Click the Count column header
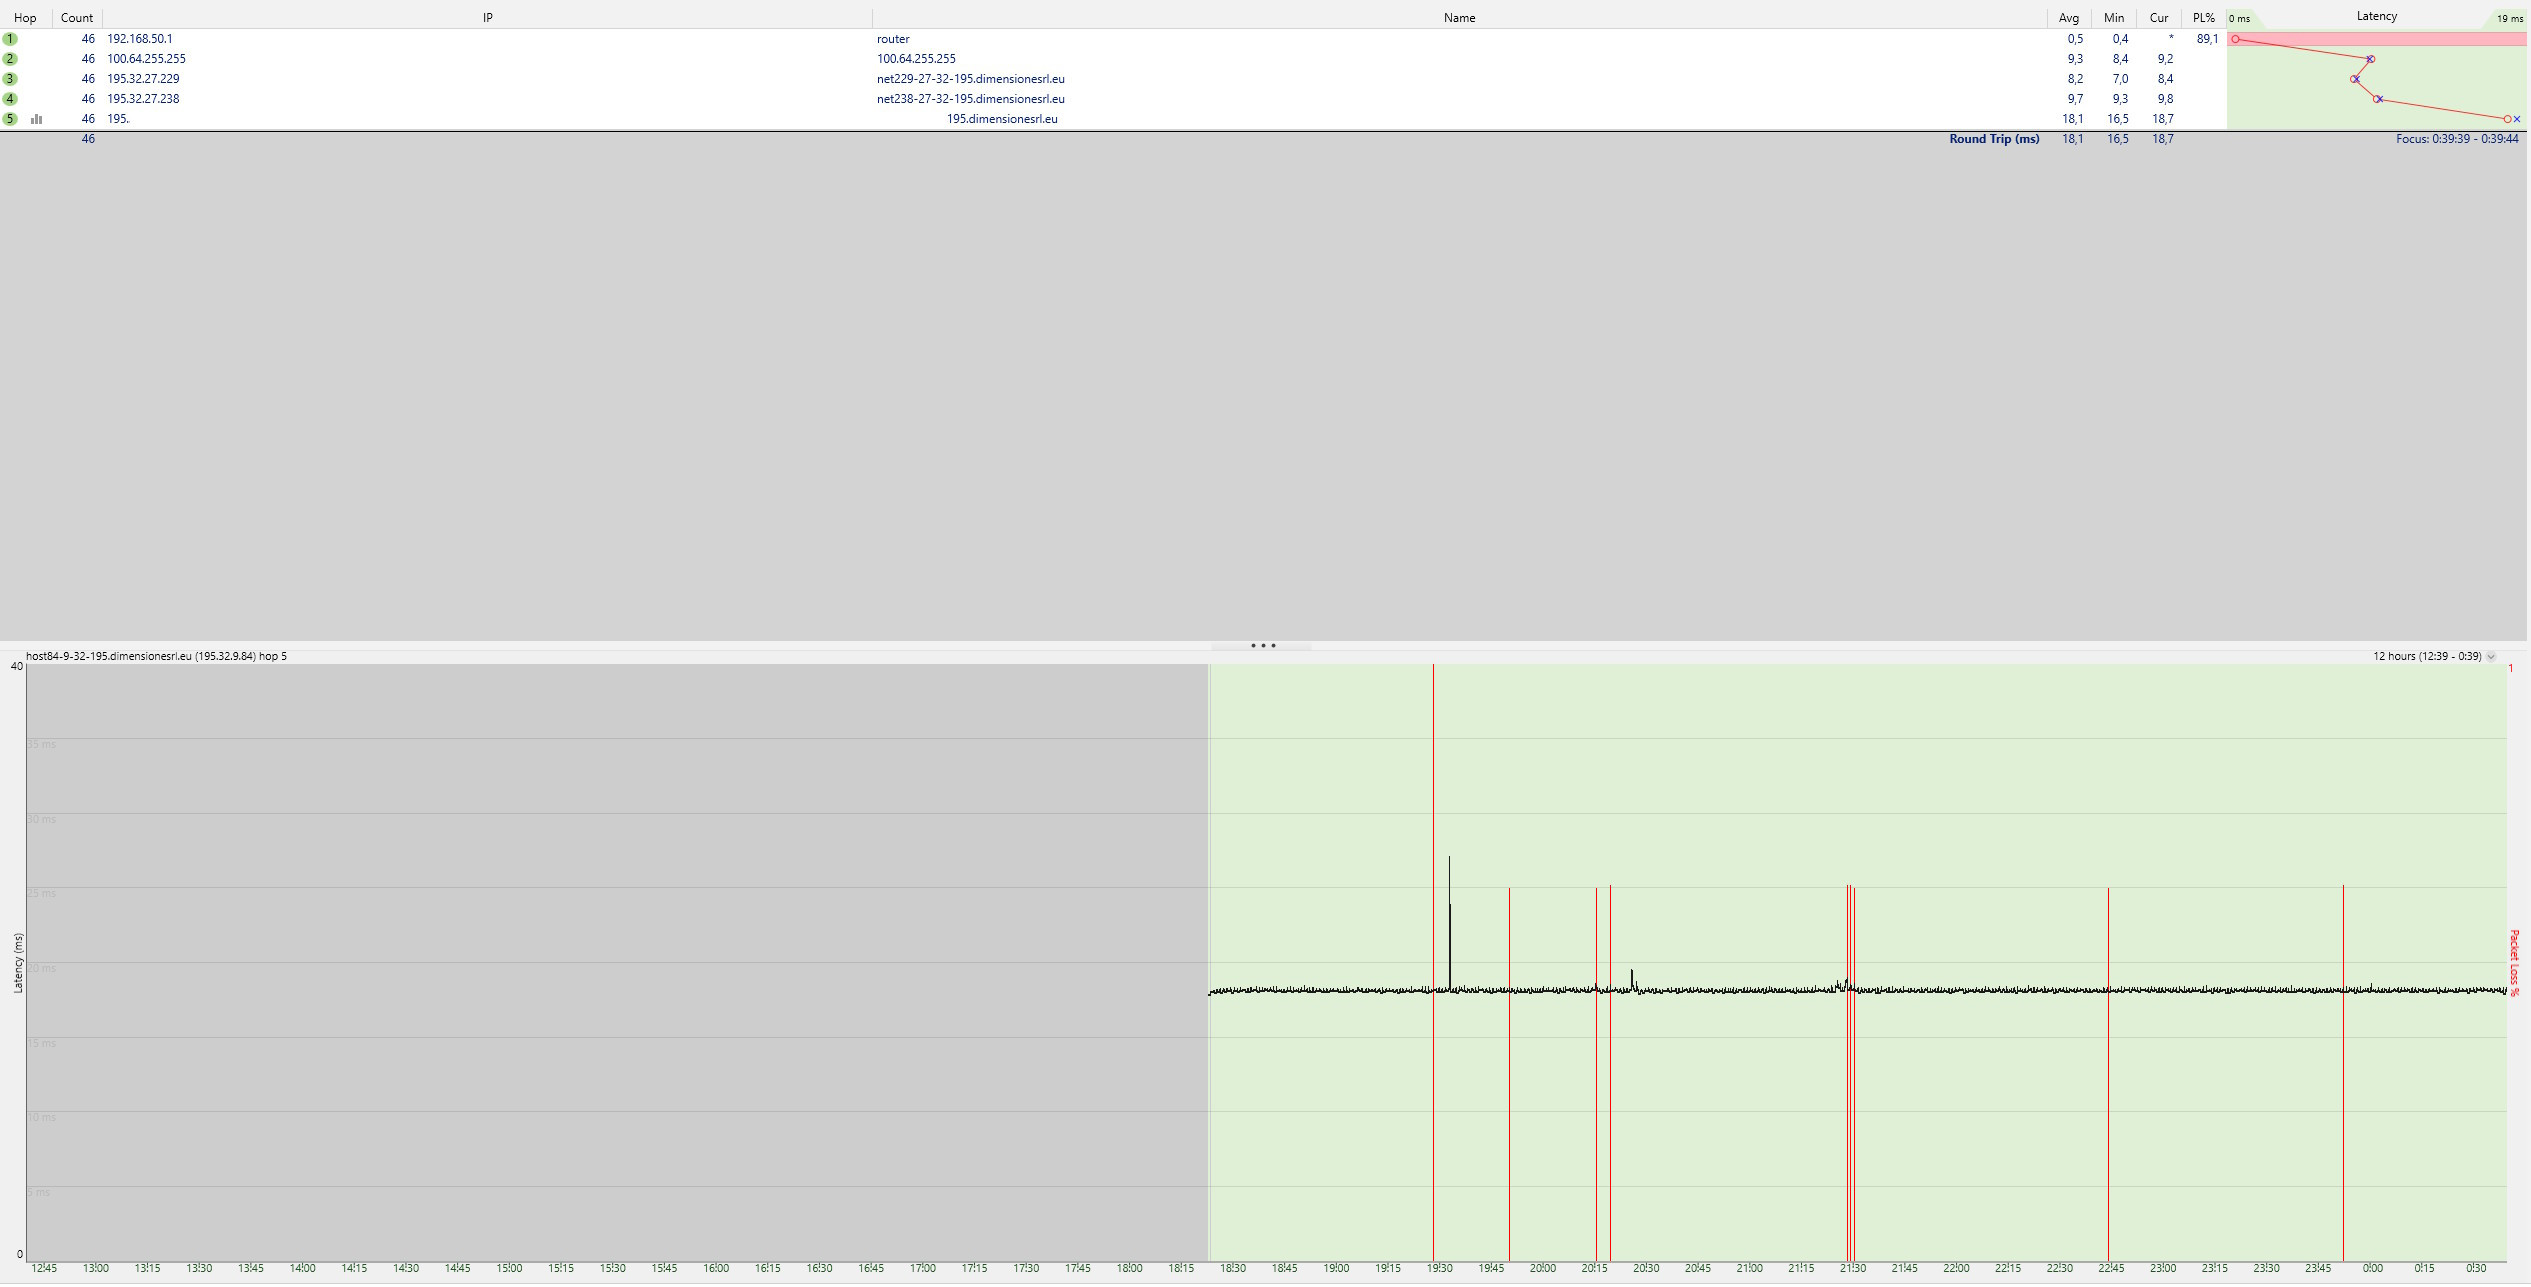The image size is (2531, 1287). [76, 18]
